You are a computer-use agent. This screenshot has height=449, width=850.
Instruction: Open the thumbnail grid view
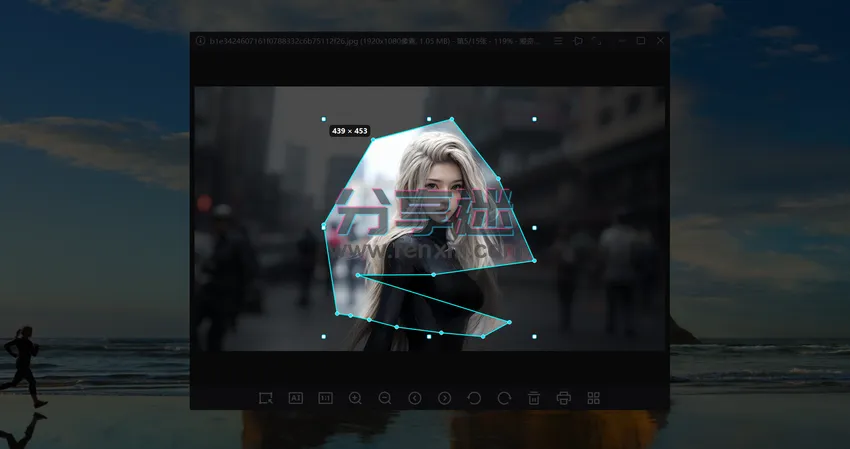(594, 399)
